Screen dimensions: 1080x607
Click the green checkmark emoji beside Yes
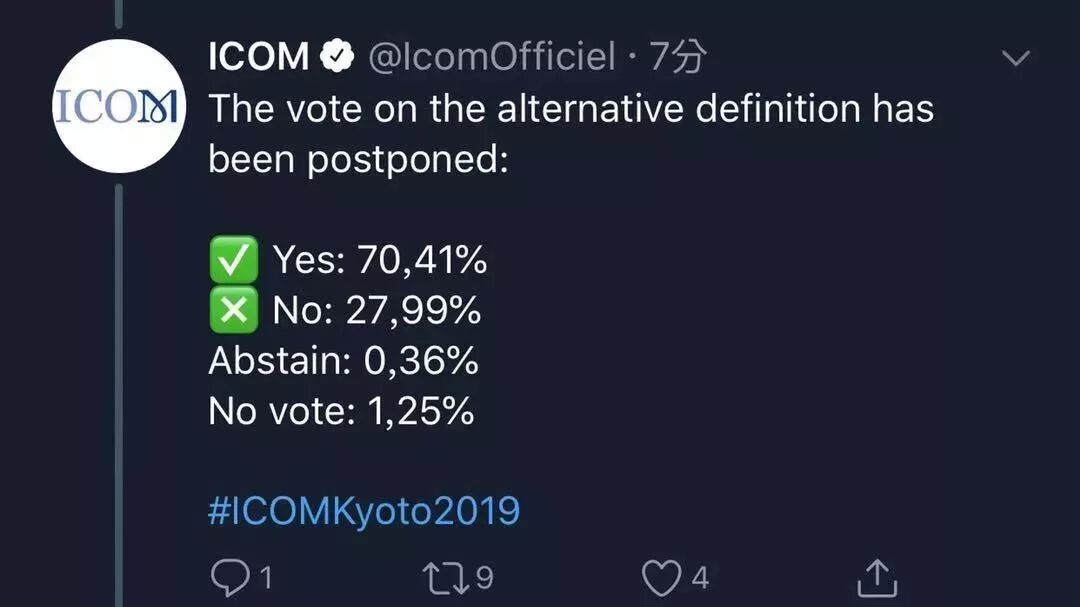[x=232, y=261]
